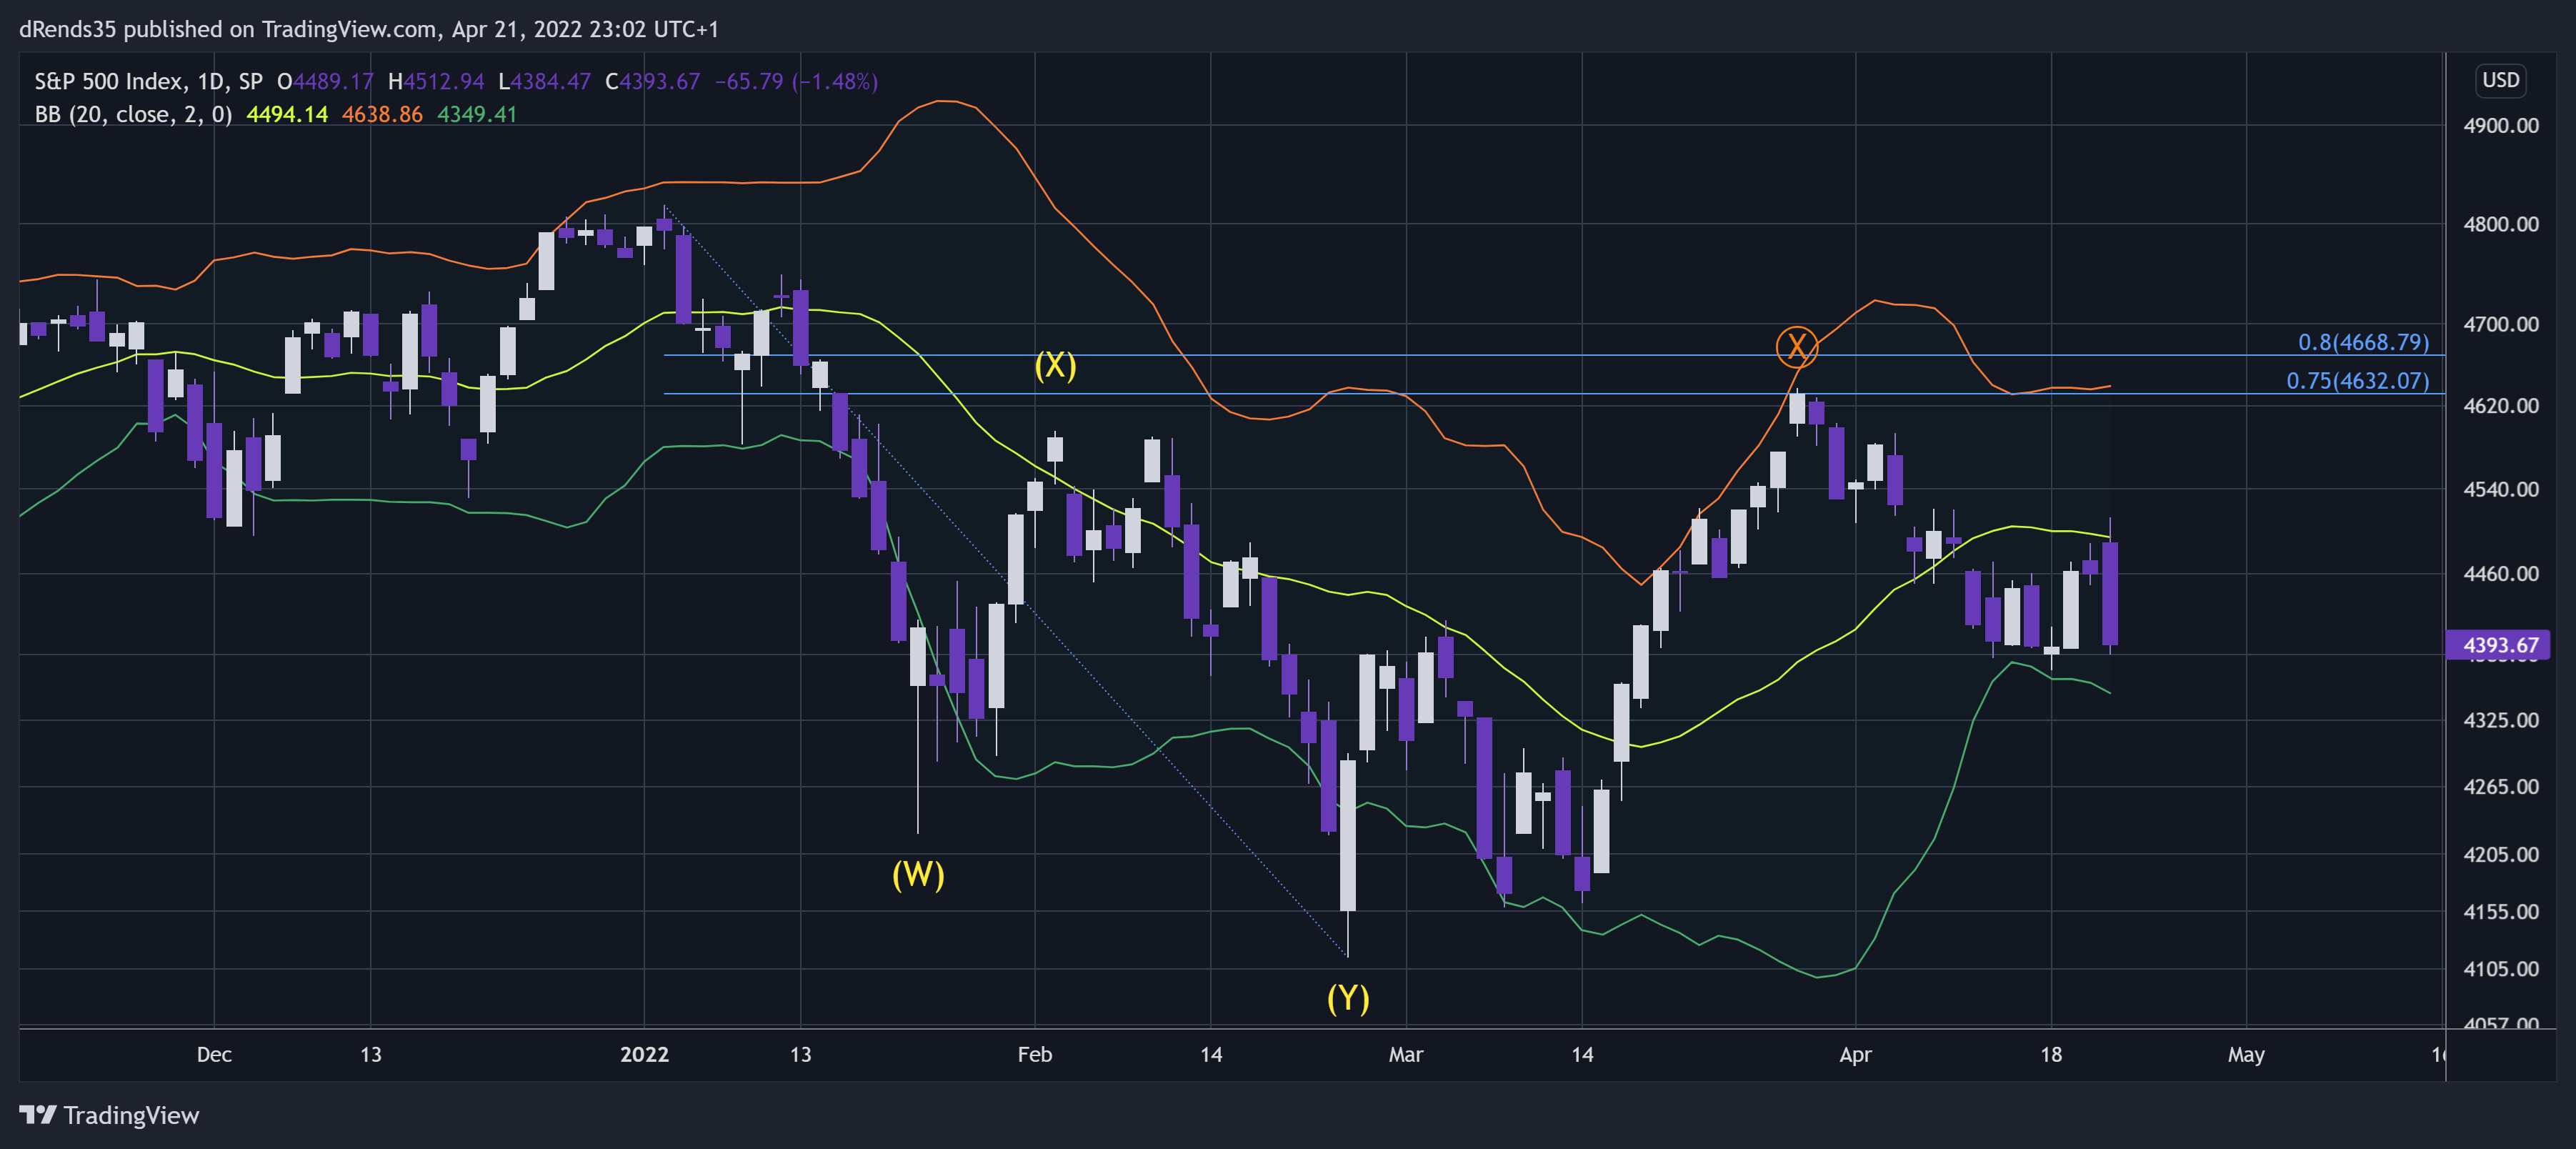Viewport: 2576px width, 1149px height.
Task: Click the Feb date axis label
Action: 1034,1054
